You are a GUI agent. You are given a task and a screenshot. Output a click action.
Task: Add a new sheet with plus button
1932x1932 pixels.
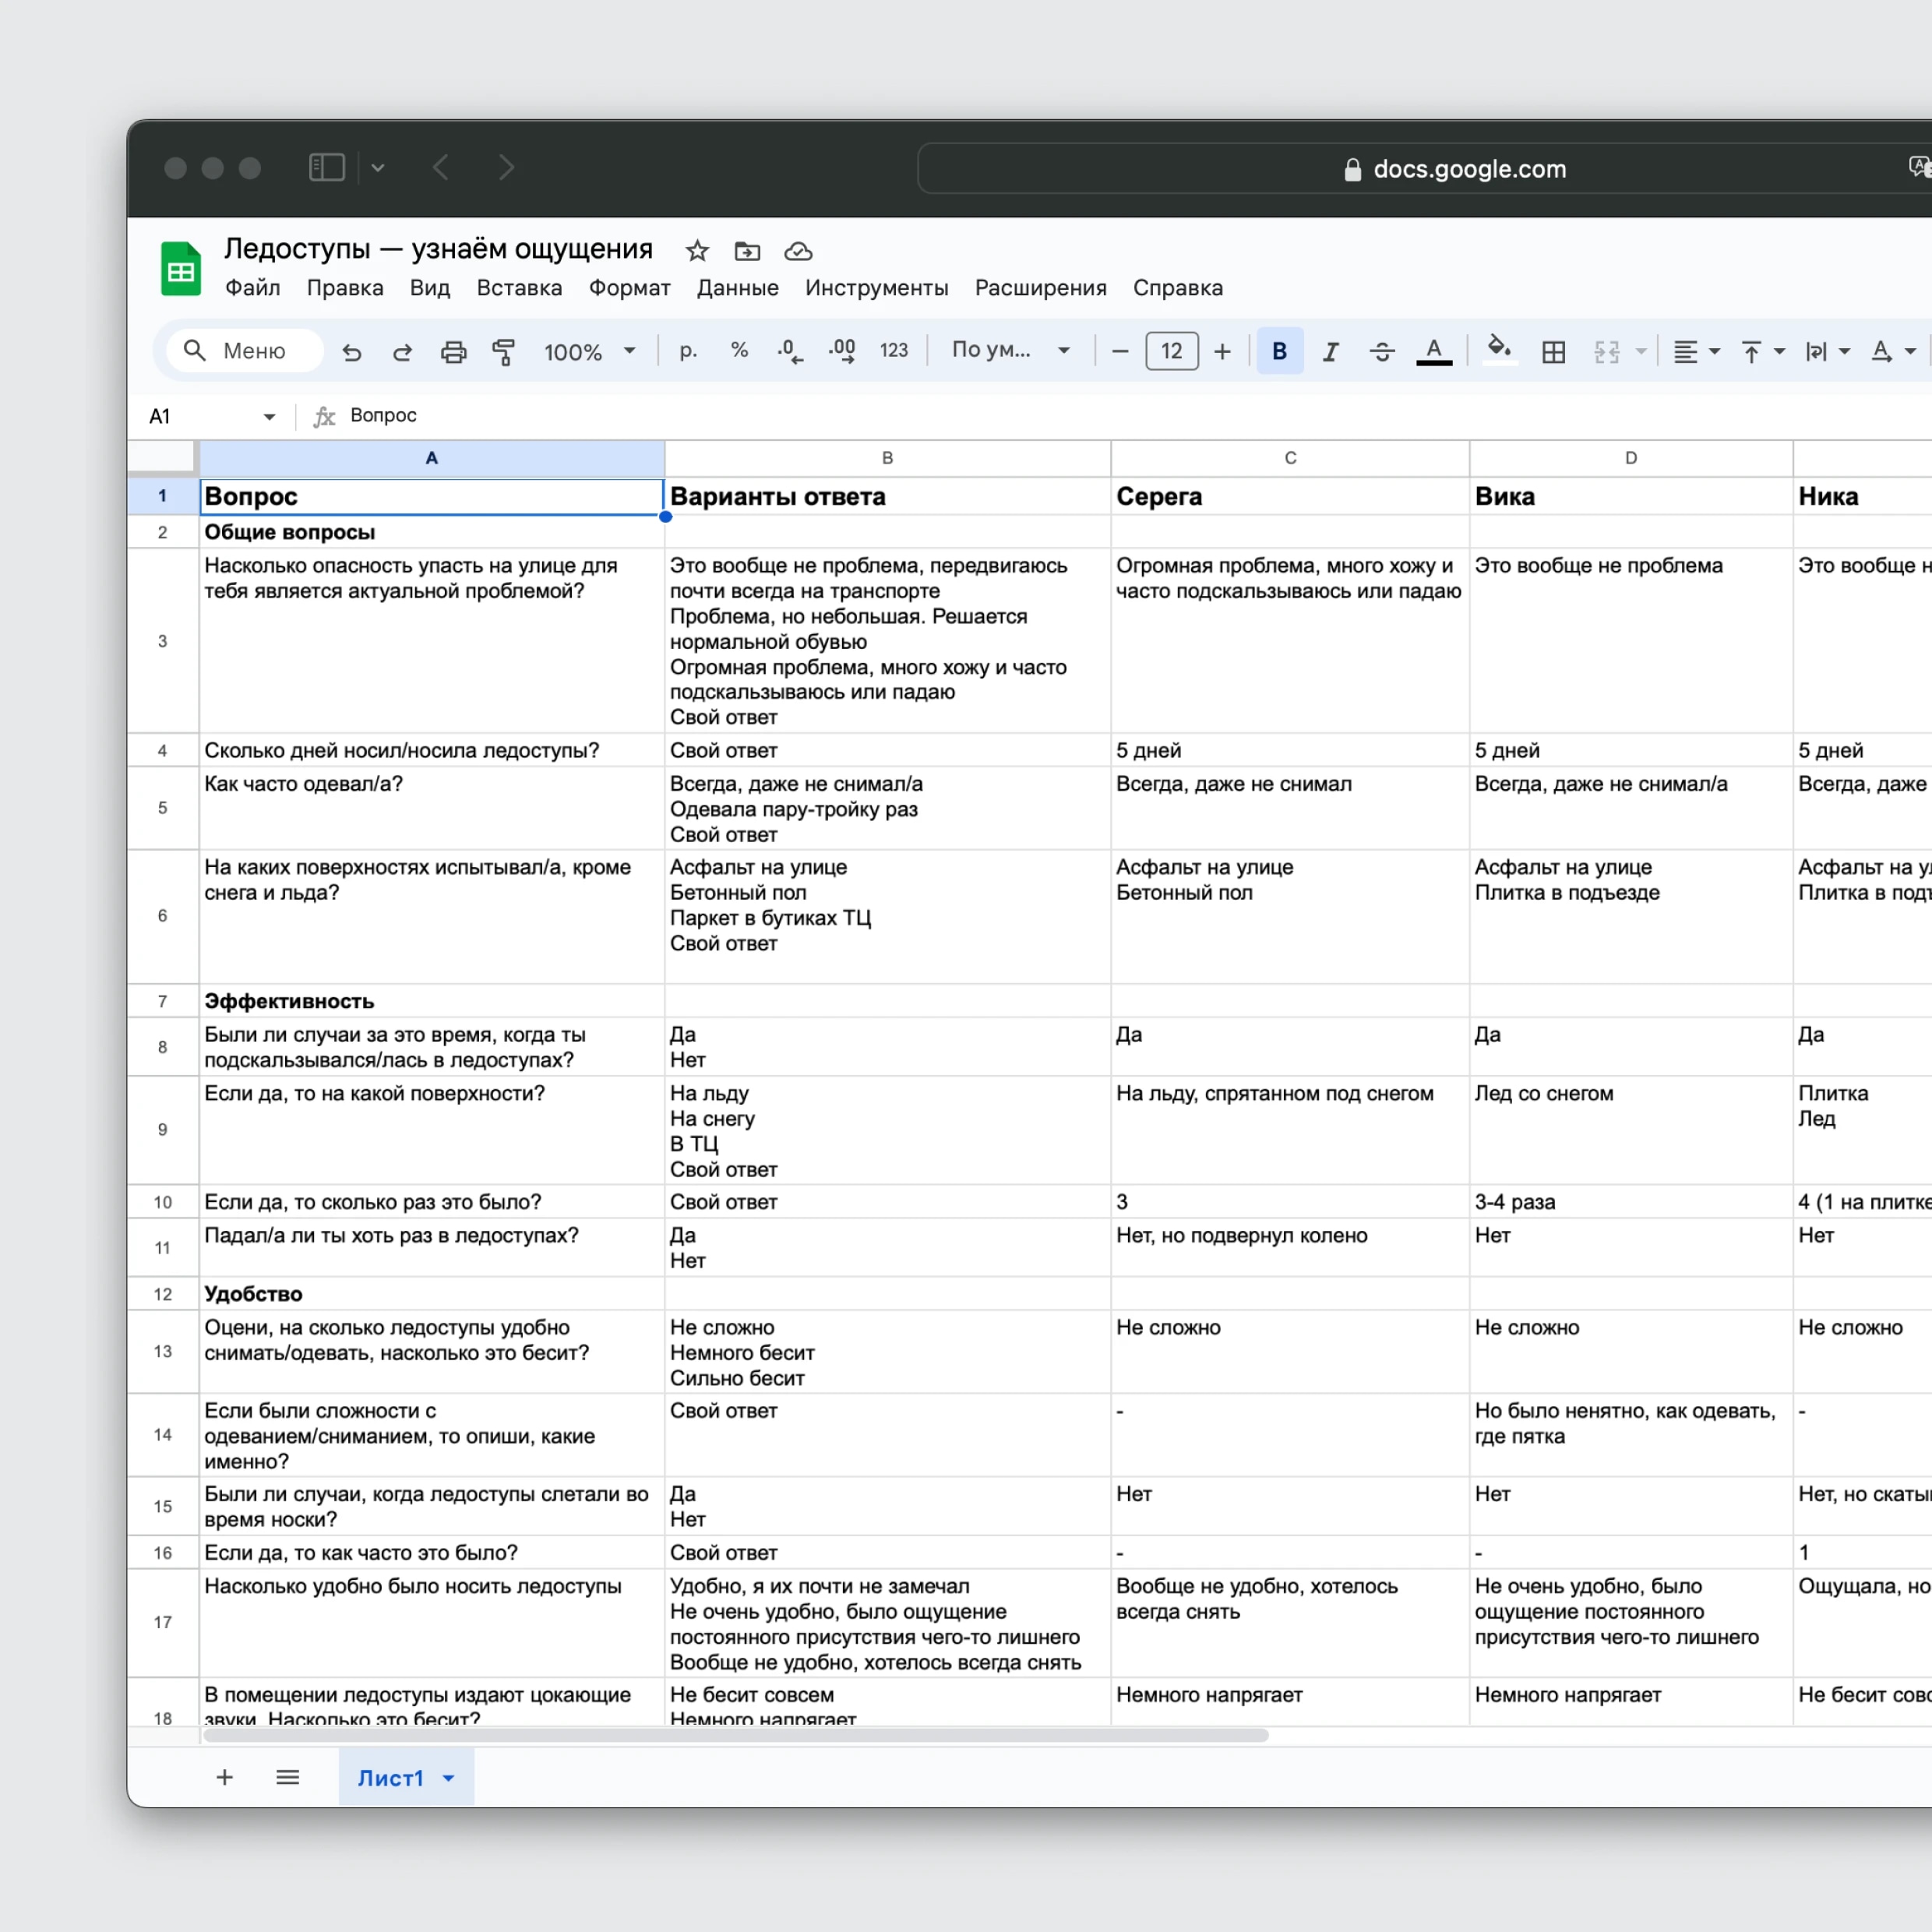coord(225,1777)
